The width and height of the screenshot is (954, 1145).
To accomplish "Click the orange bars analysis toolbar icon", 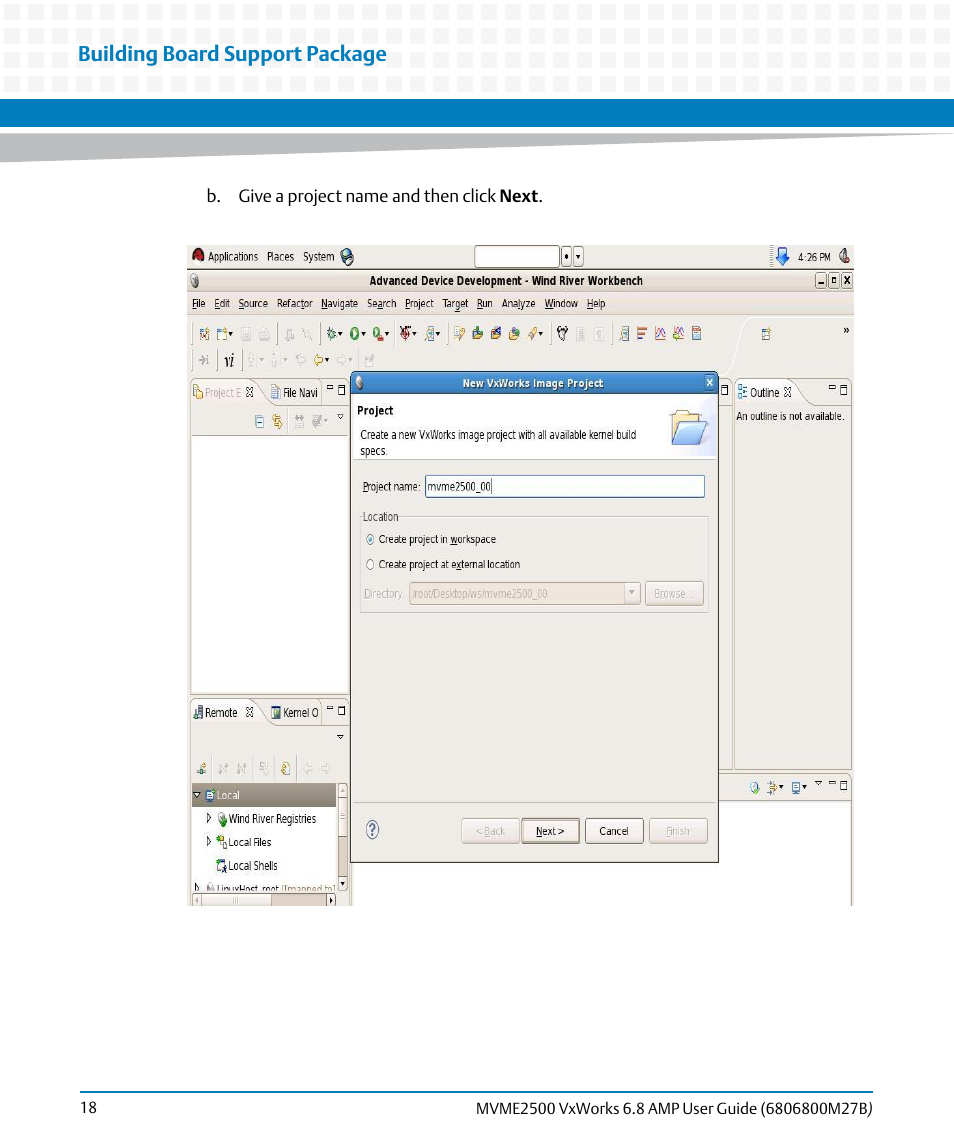I will click(641, 334).
